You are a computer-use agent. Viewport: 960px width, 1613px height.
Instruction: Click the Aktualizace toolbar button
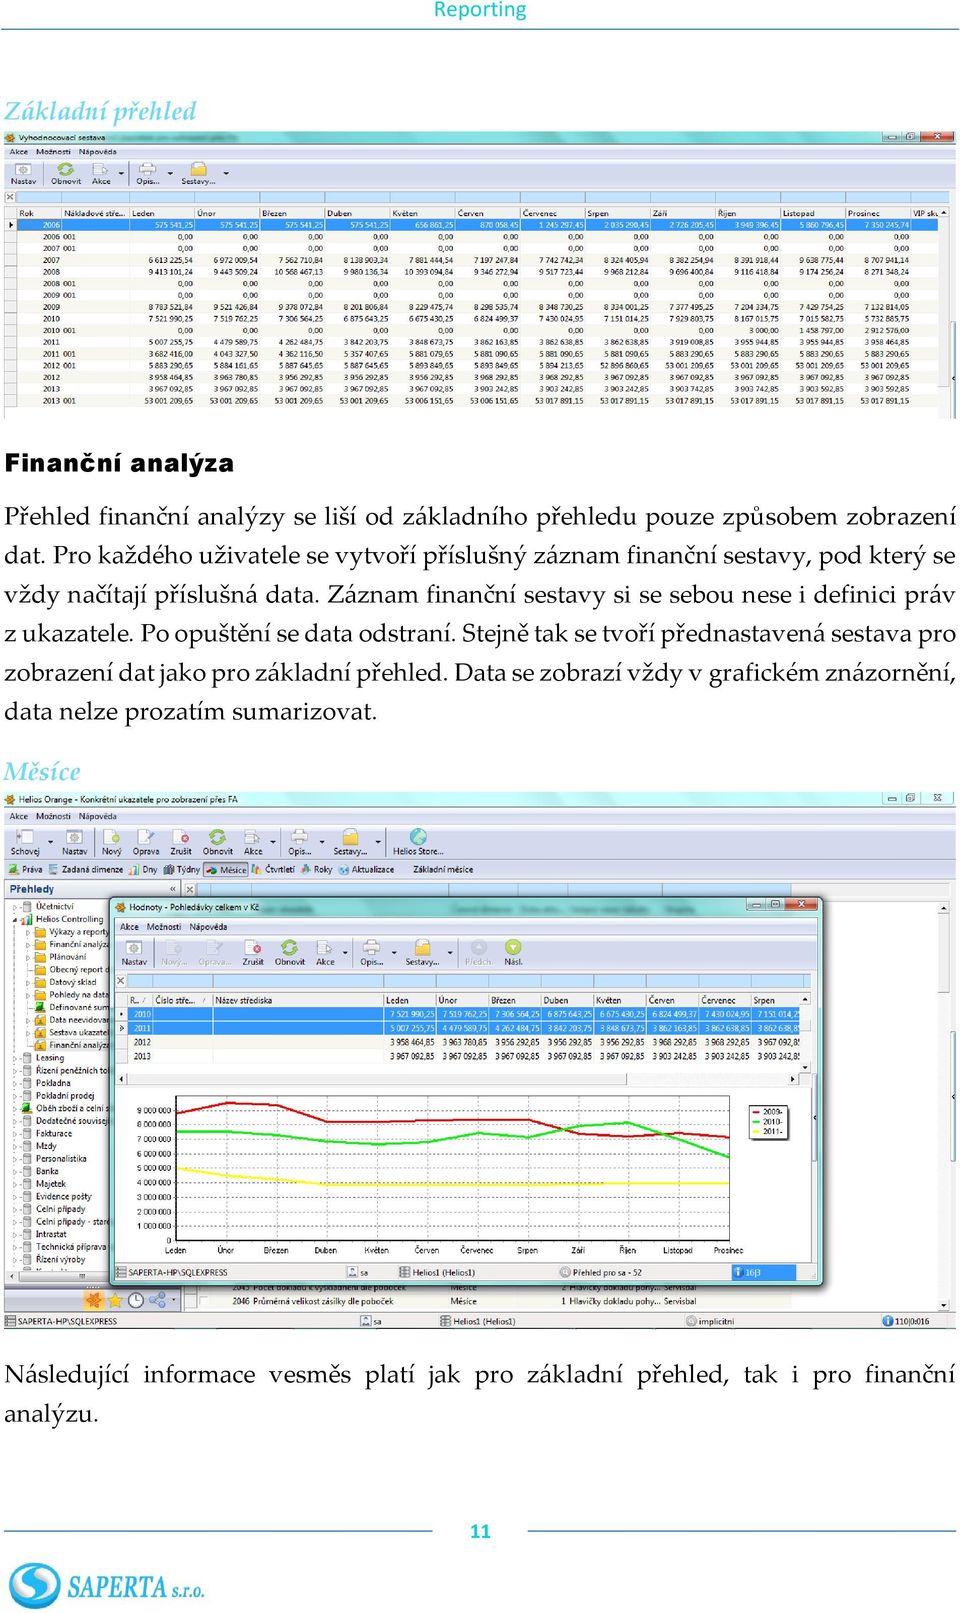click(366, 869)
